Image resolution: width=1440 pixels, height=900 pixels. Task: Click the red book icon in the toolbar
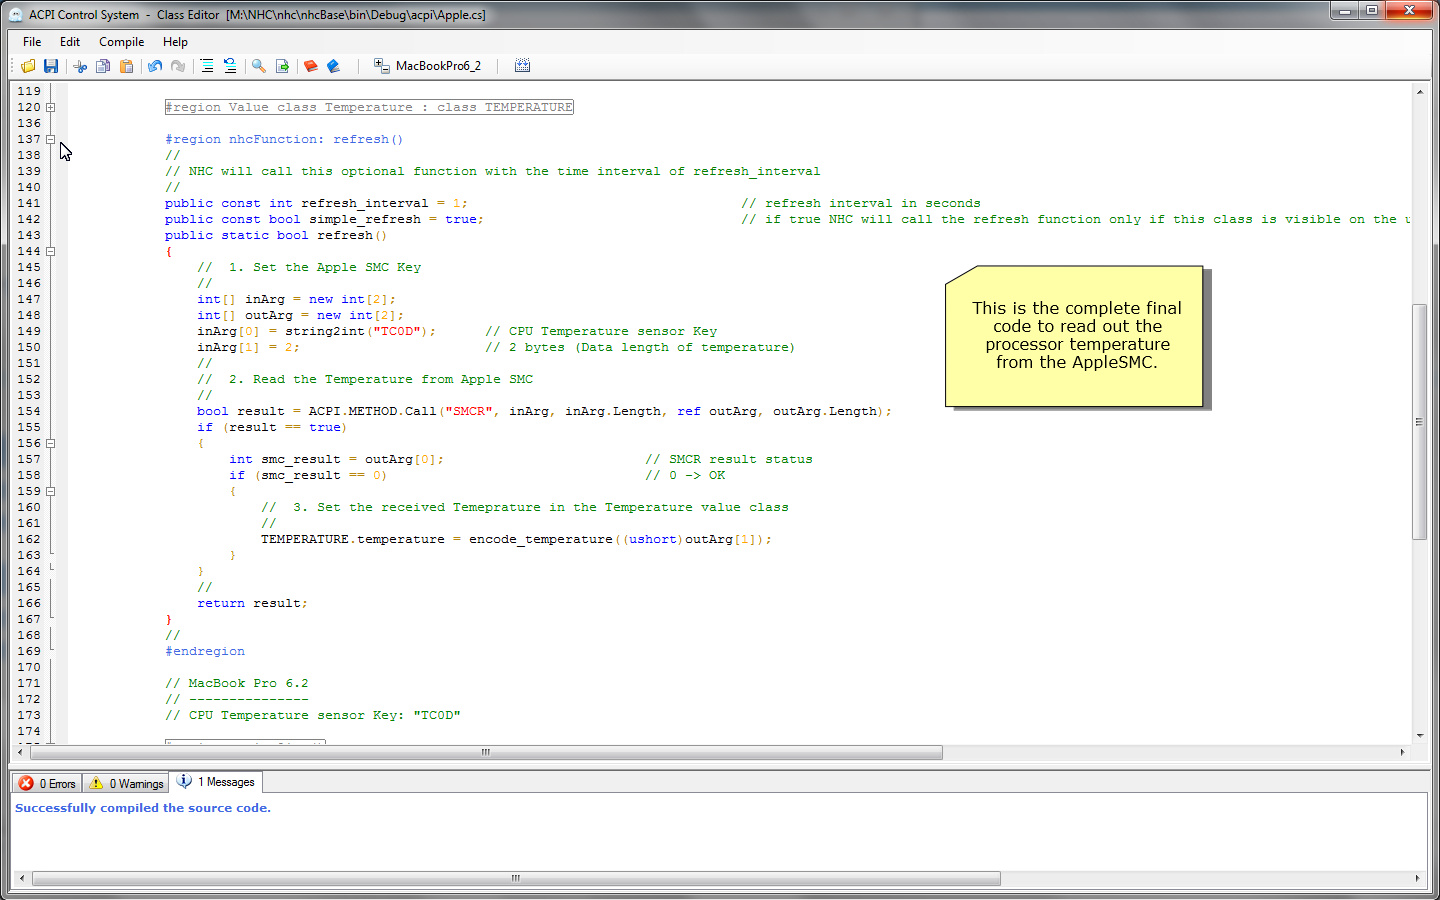(x=311, y=66)
